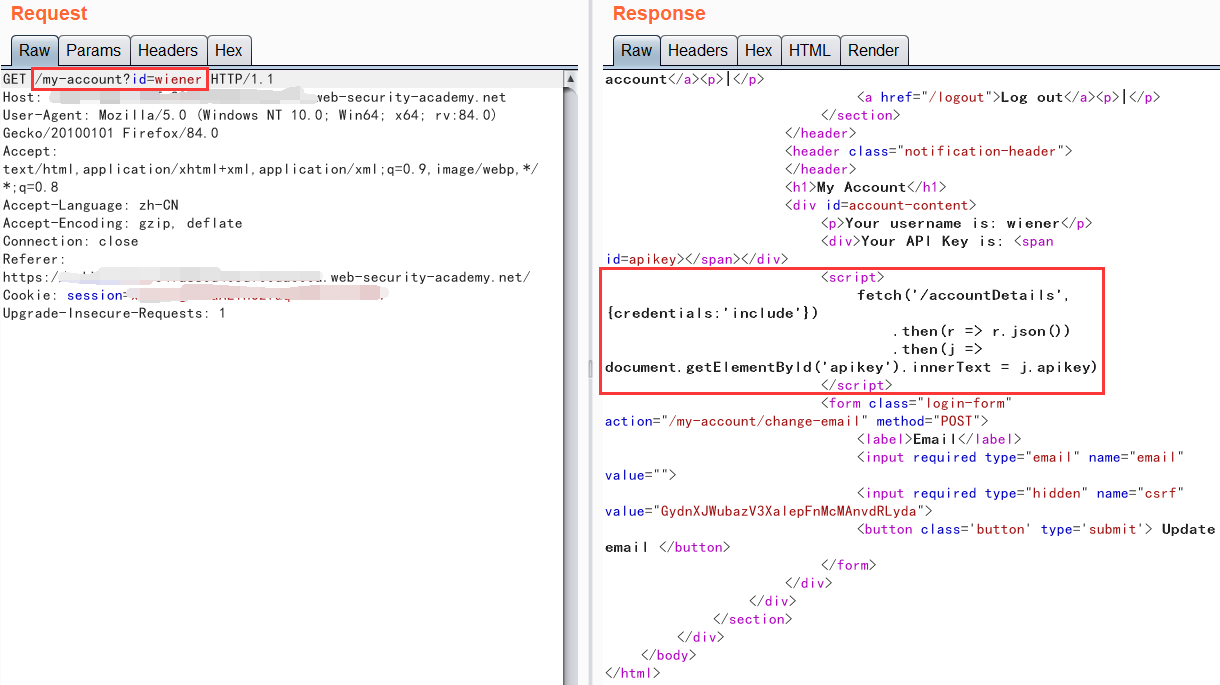Select the Request Raw tab
Image resolution: width=1220 pixels, height=685 pixels.
34,51
